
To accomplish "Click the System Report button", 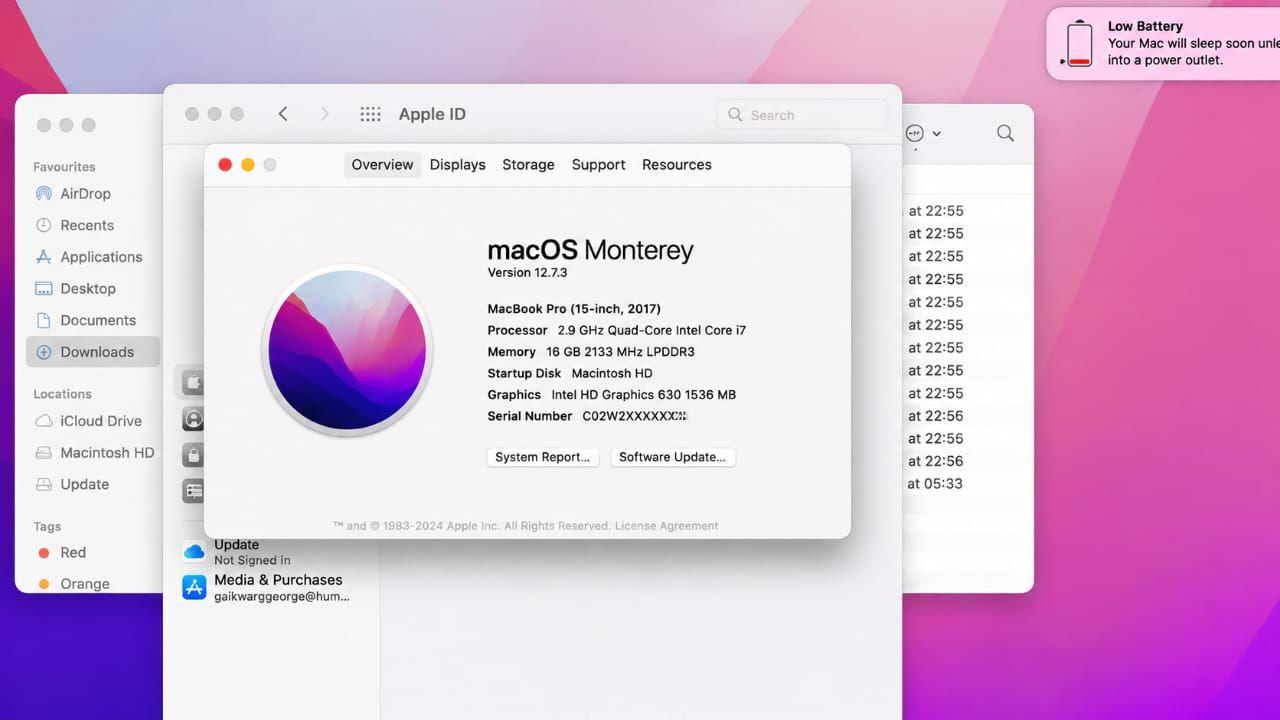I will click(542, 457).
